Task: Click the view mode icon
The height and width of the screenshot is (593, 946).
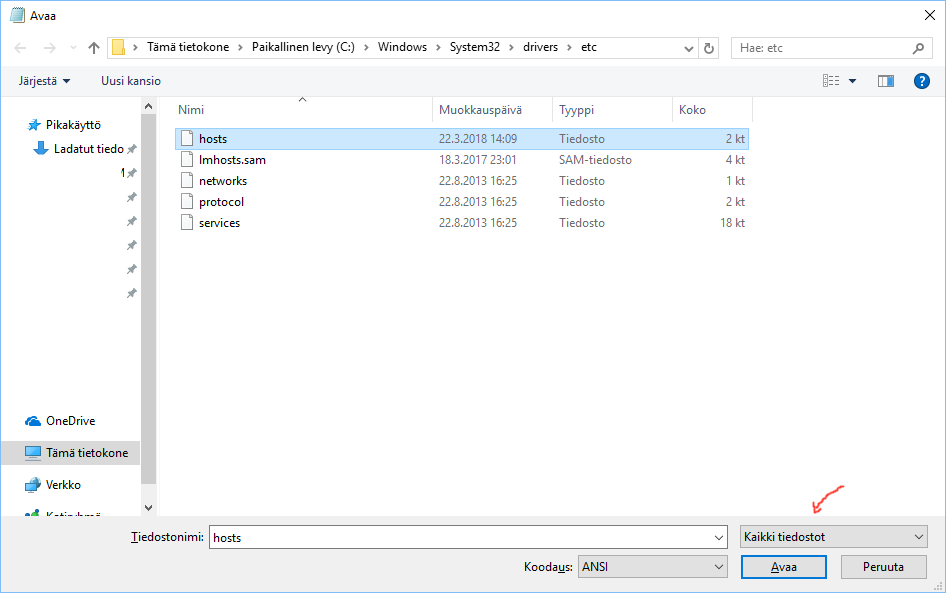Action: pyautogui.click(x=831, y=81)
